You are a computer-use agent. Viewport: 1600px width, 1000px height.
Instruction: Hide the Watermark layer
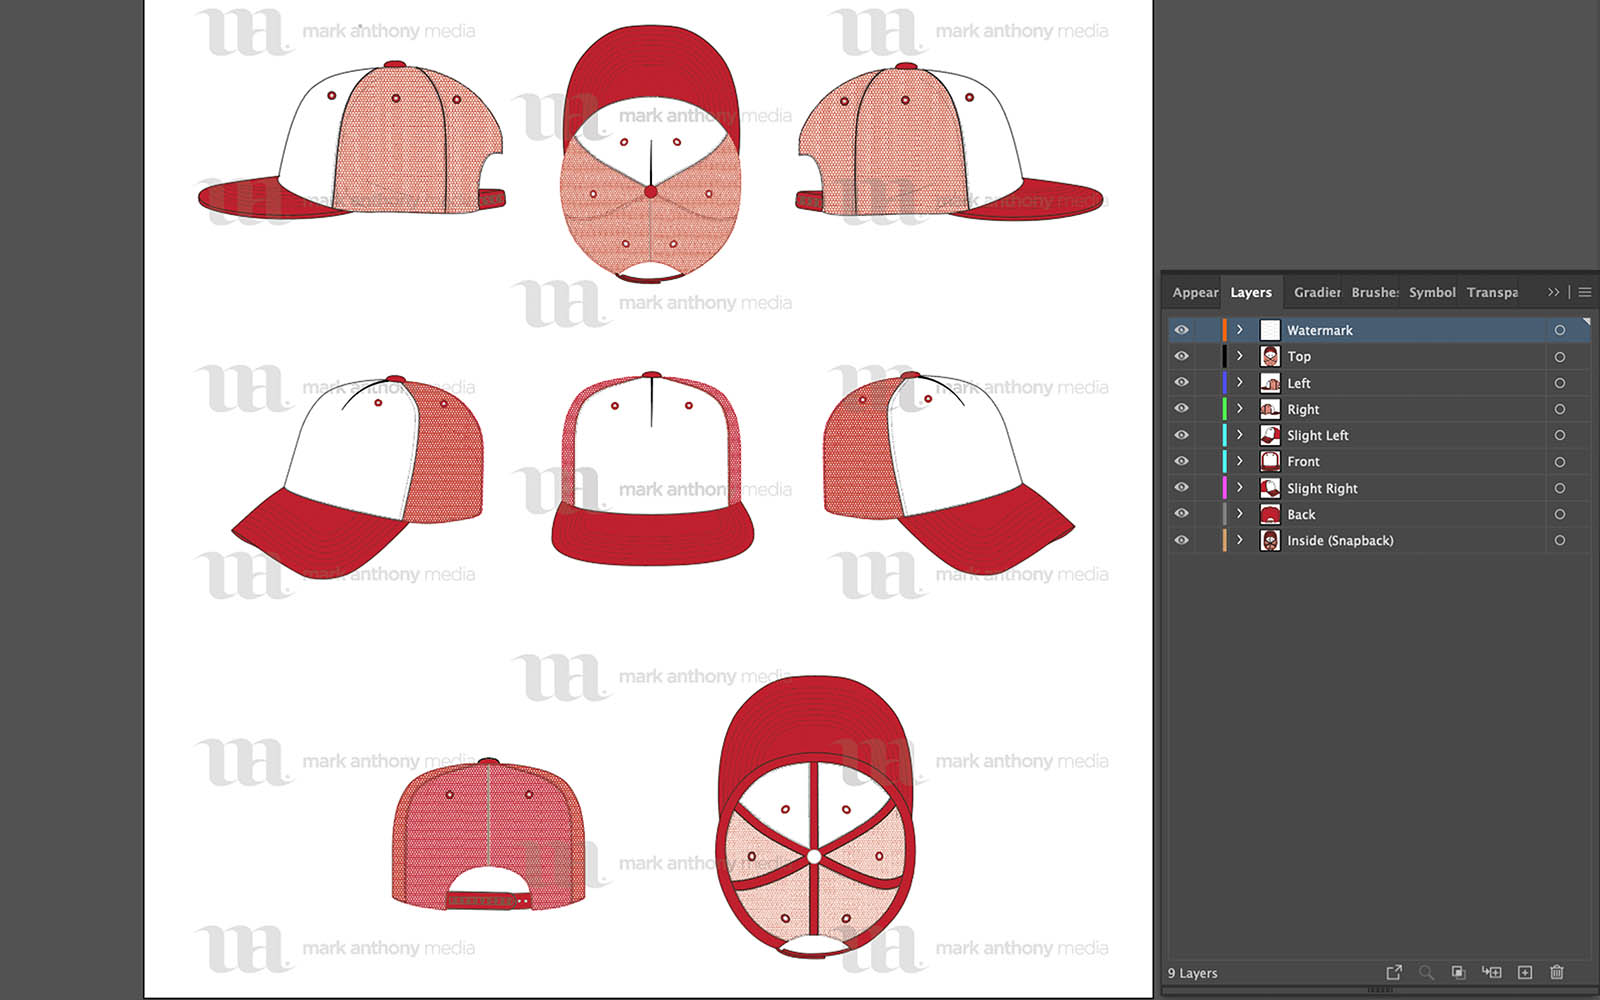coord(1181,329)
